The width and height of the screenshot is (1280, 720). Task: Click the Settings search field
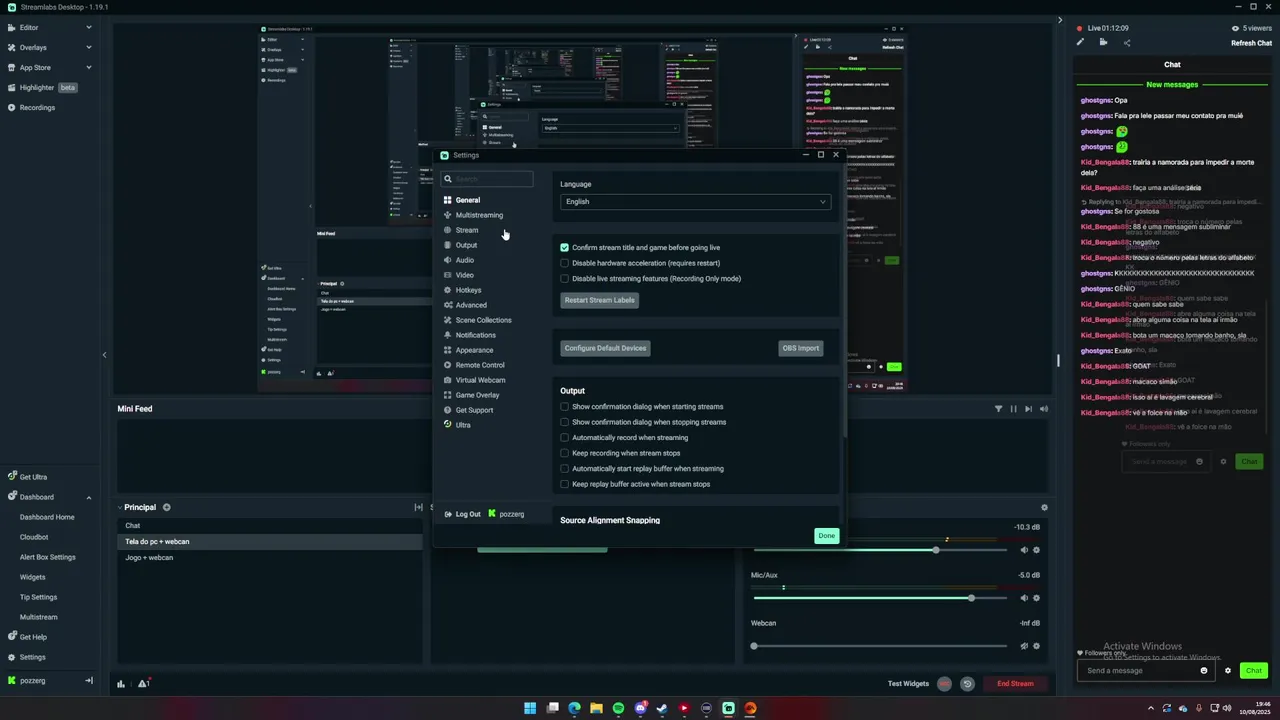tap(487, 179)
